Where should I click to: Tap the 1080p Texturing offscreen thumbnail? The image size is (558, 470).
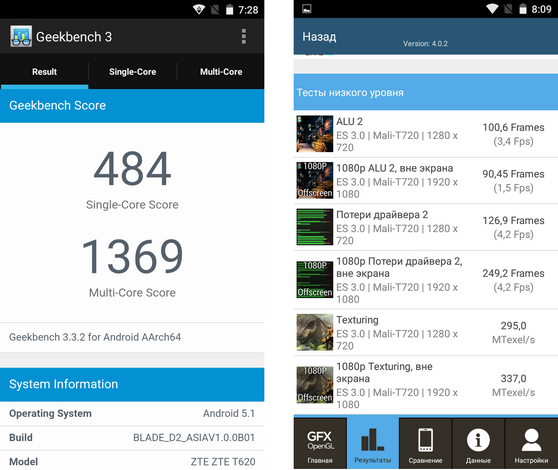coord(315,385)
